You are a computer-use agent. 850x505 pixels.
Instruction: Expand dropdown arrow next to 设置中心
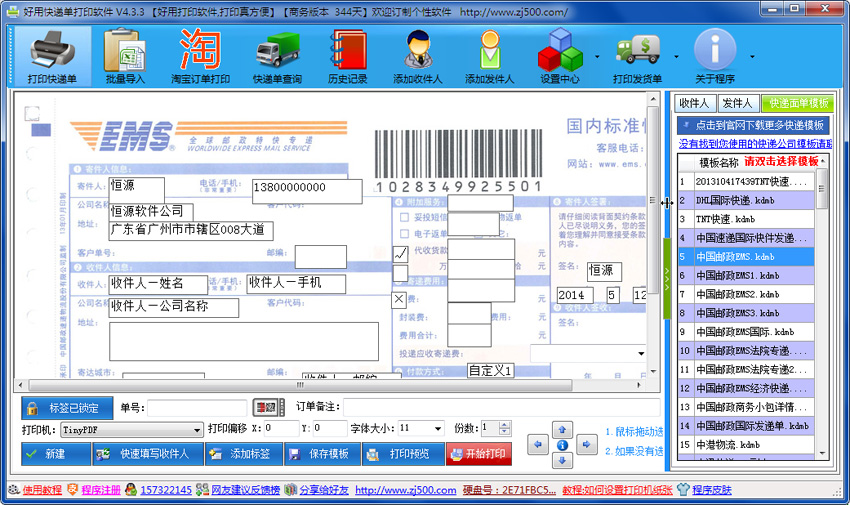tap(597, 56)
